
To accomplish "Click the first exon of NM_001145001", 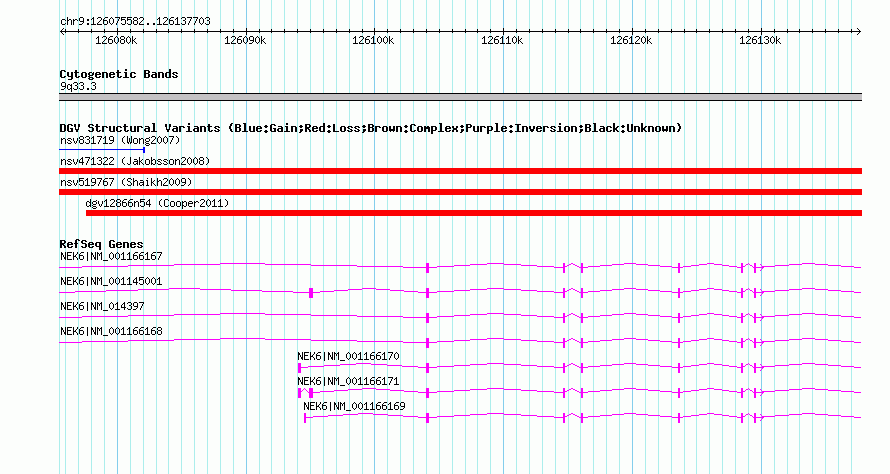I will (311, 293).
